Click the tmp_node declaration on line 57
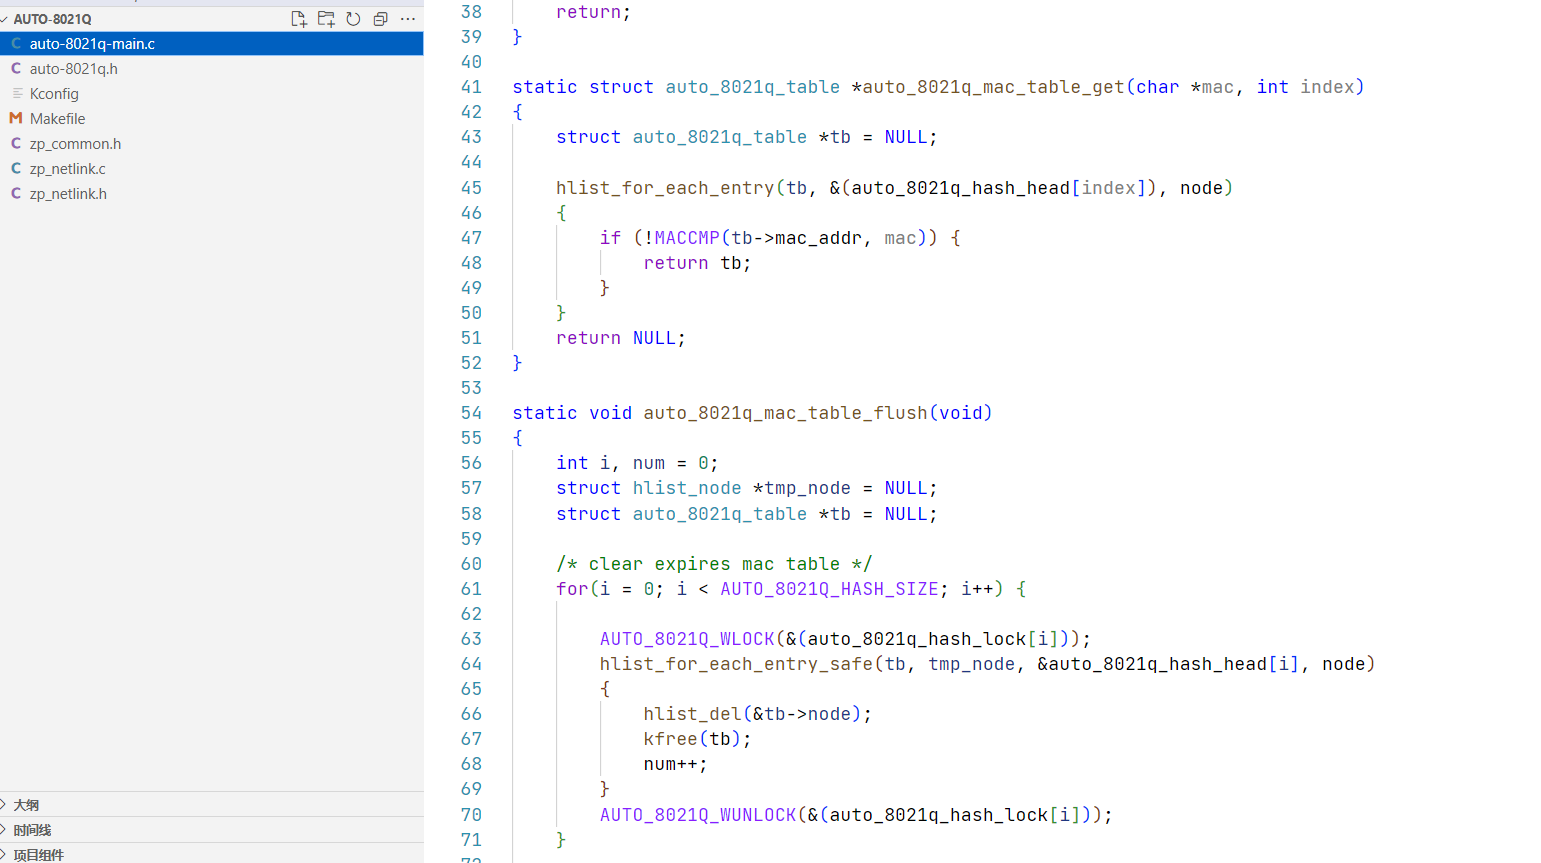1541x863 pixels. click(808, 488)
